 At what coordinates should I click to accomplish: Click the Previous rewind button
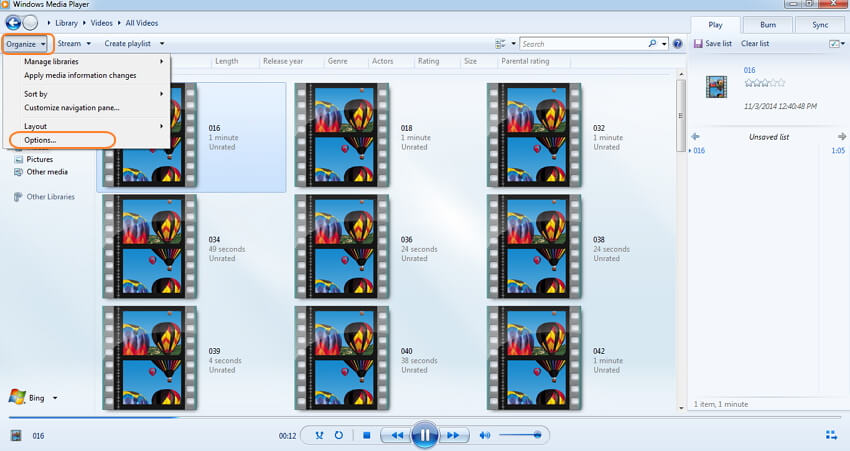(396, 435)
